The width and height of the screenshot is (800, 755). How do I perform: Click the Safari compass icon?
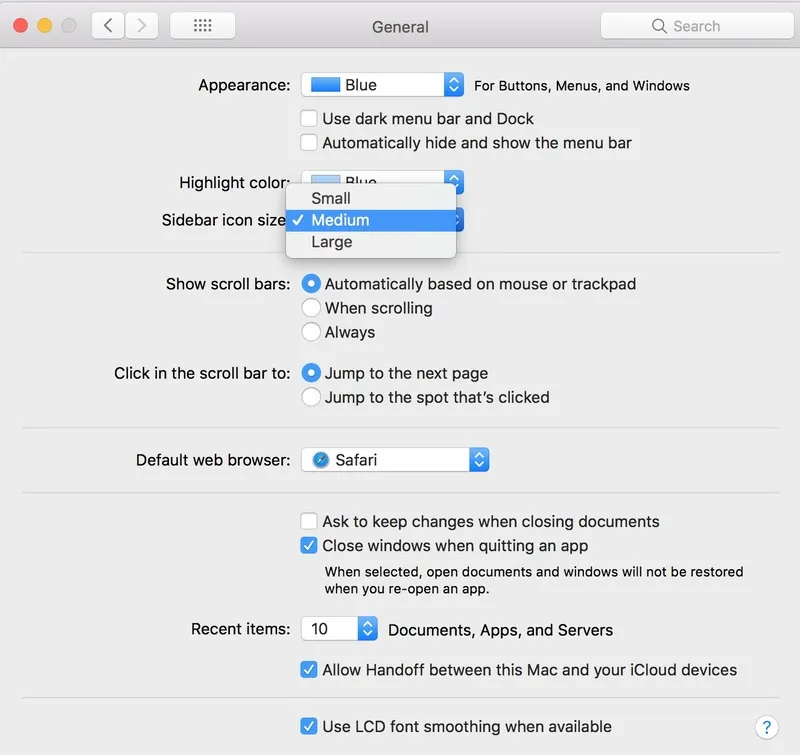(320, 460)
